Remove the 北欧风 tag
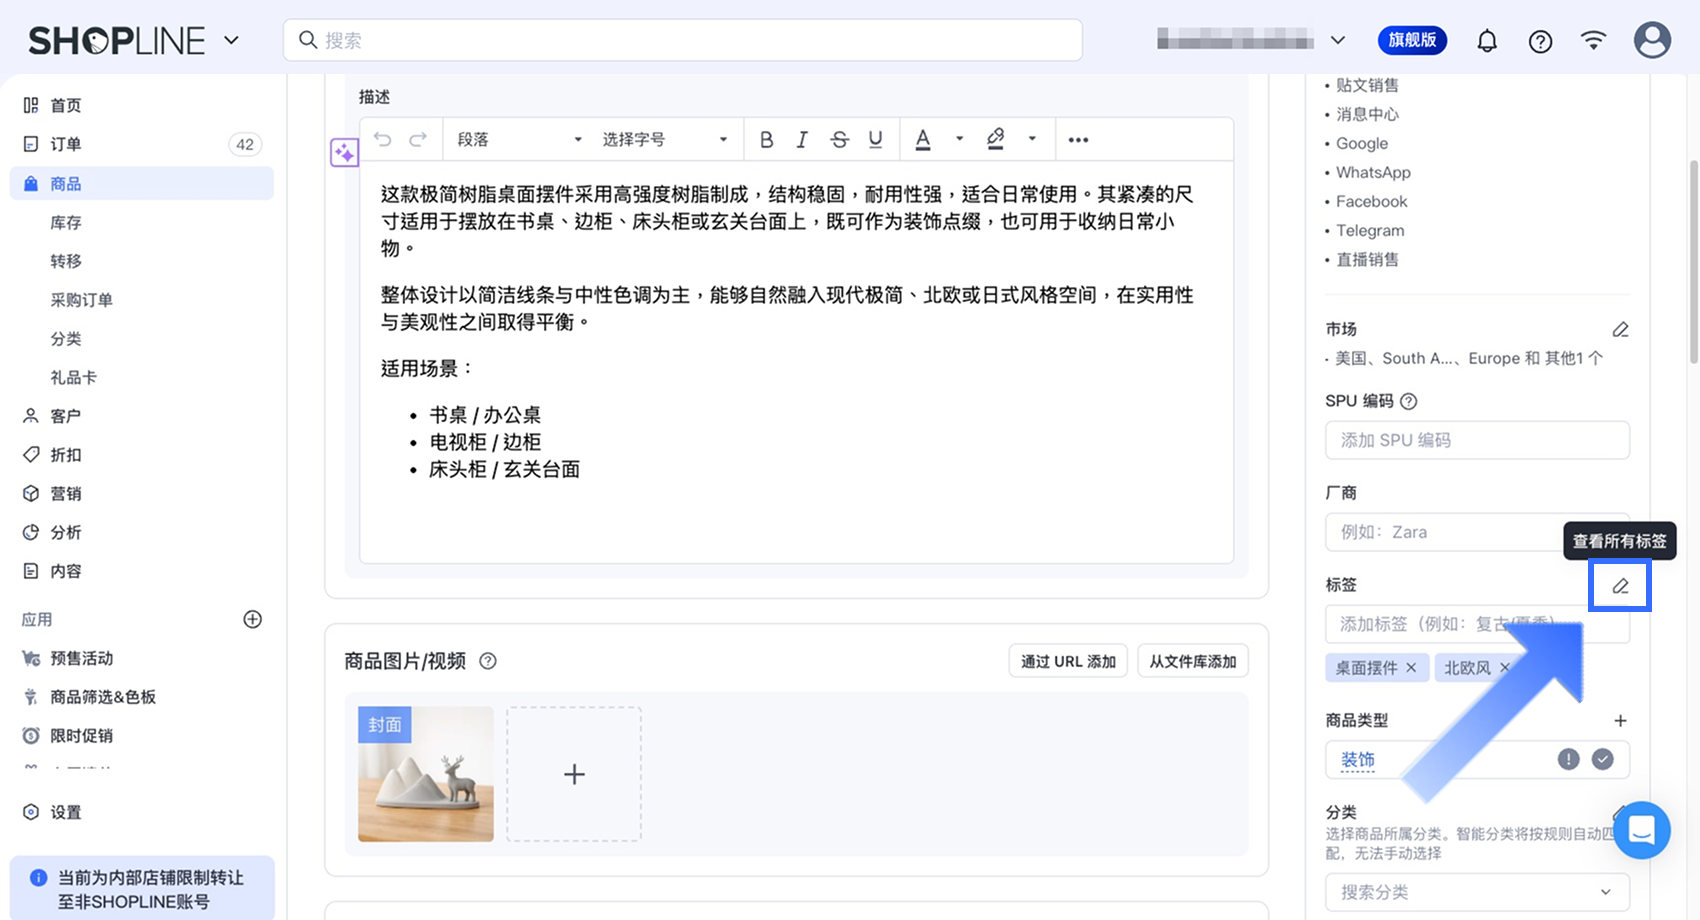Viewport: 1700px width, 920px height. click(x=1504, y=667)
